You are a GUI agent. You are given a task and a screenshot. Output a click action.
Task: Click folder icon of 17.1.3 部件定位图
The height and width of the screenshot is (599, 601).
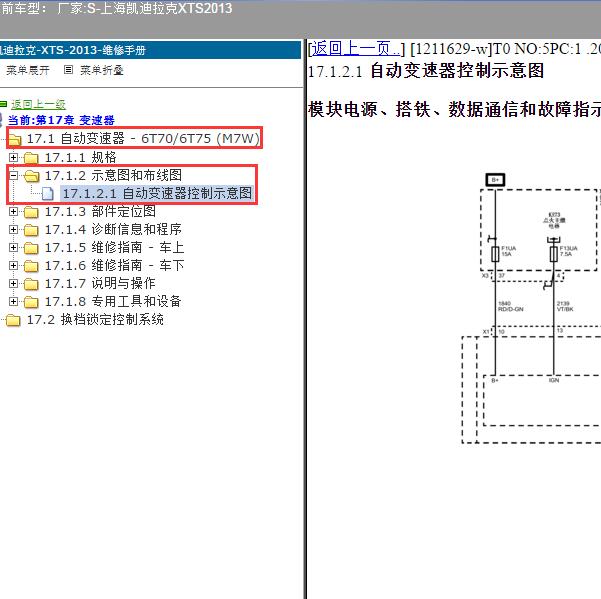click(31, 212)
